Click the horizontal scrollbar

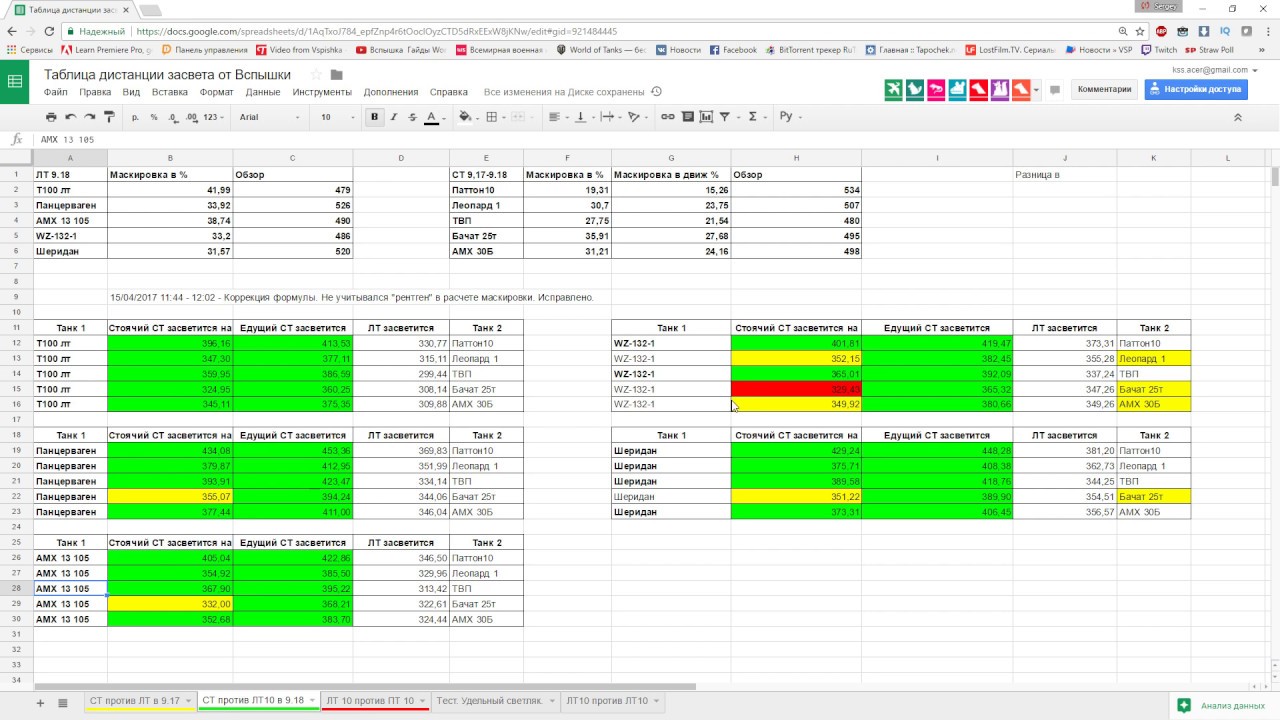click(x=365, y=687)
